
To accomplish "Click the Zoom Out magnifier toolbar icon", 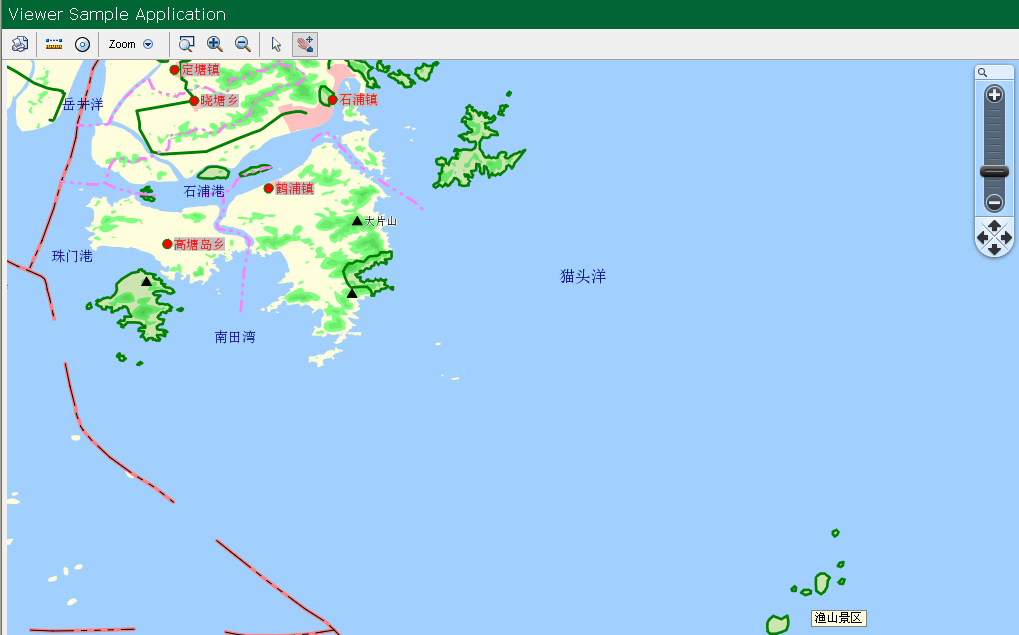I will 242,44.
